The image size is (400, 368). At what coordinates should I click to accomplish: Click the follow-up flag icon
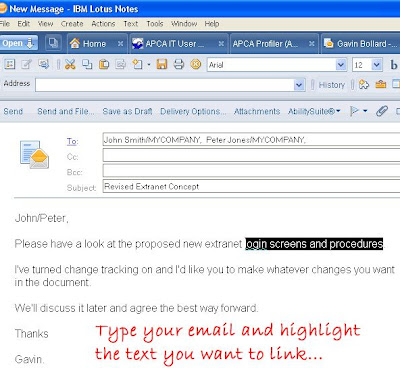pyautogui.click(x=354, y=111)
